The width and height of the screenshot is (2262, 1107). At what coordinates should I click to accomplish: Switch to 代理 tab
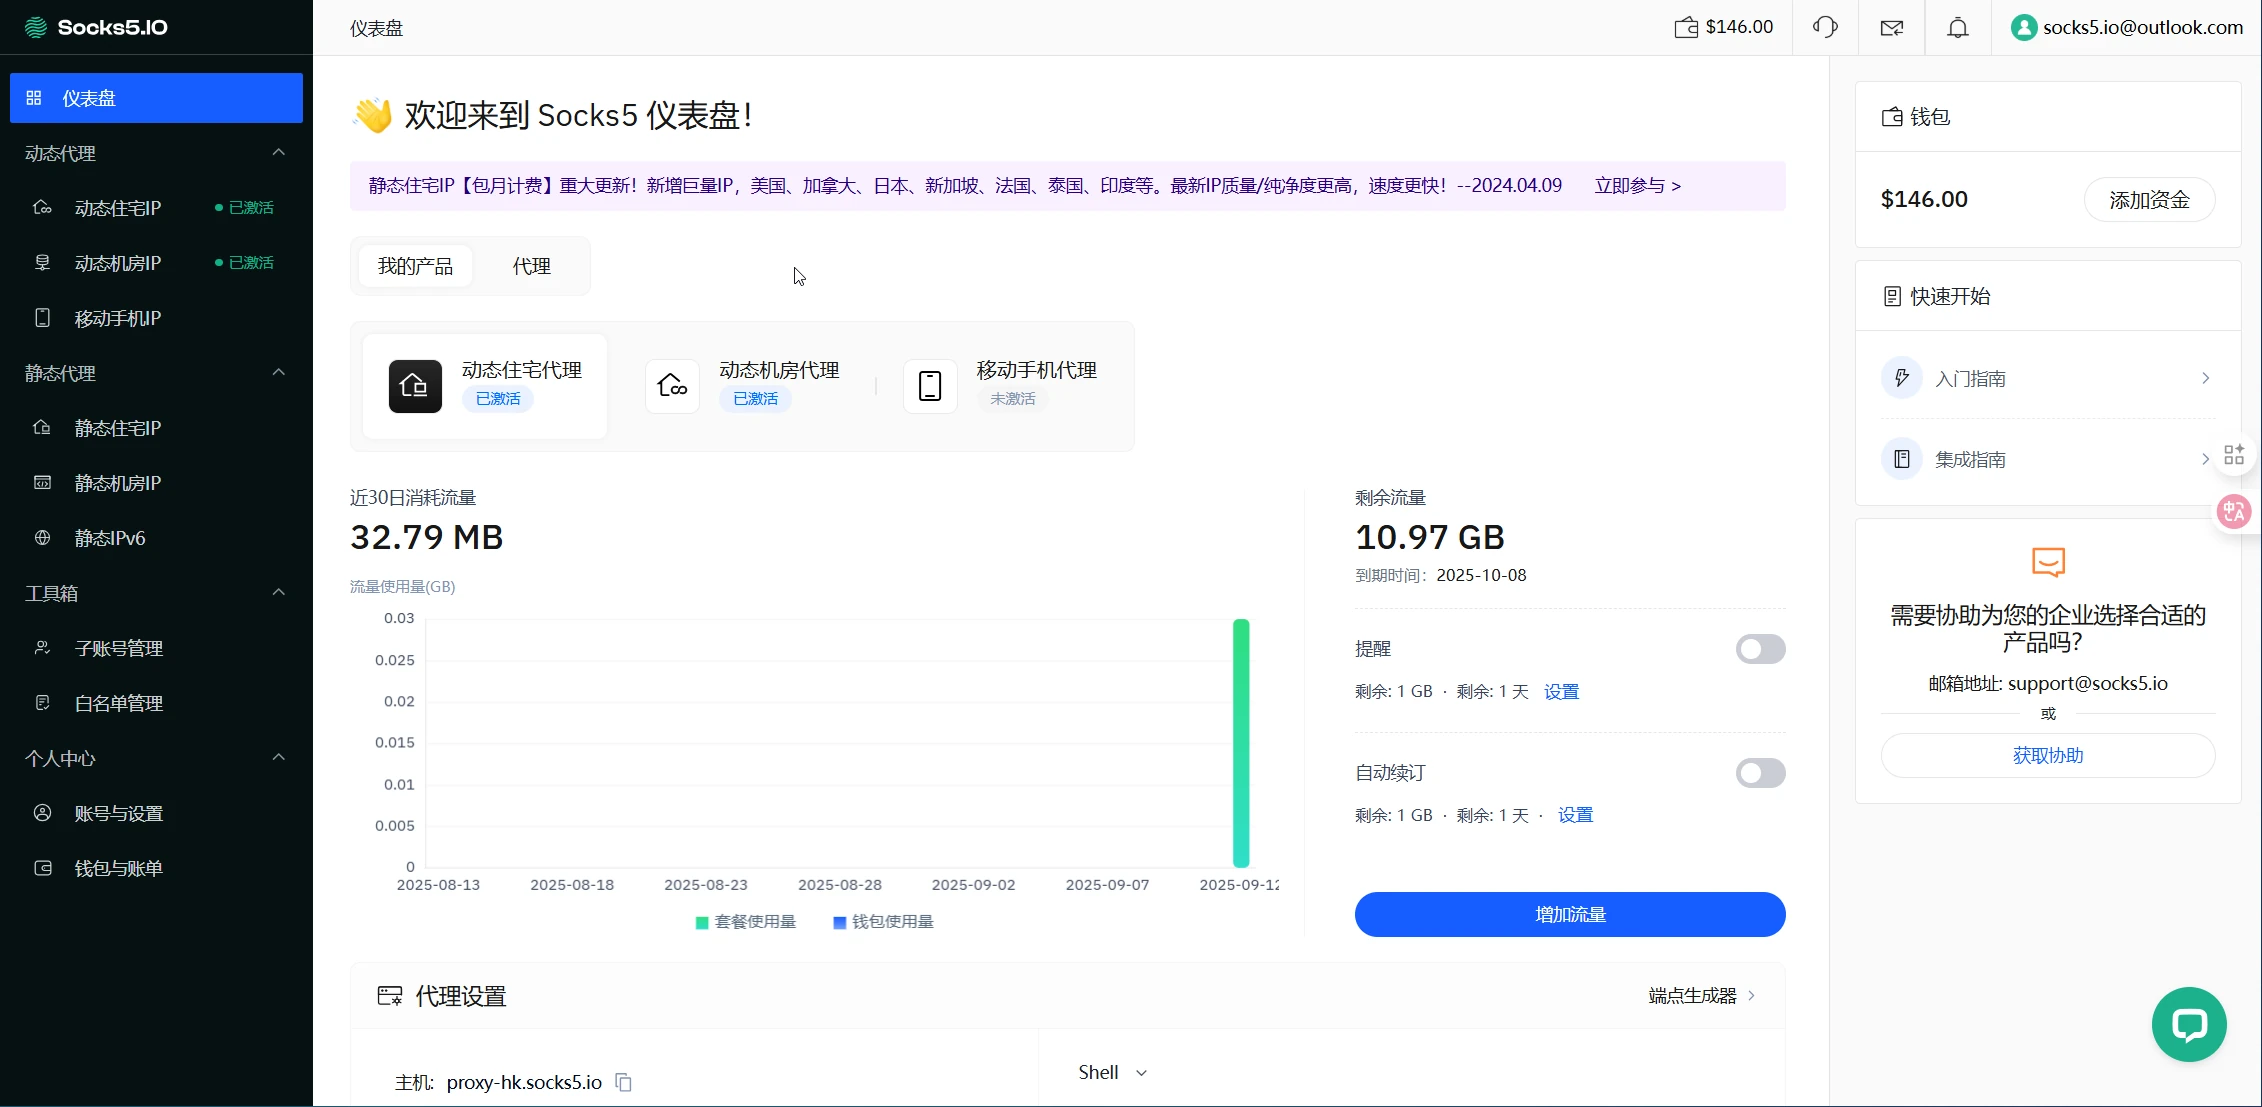[532, 266]
